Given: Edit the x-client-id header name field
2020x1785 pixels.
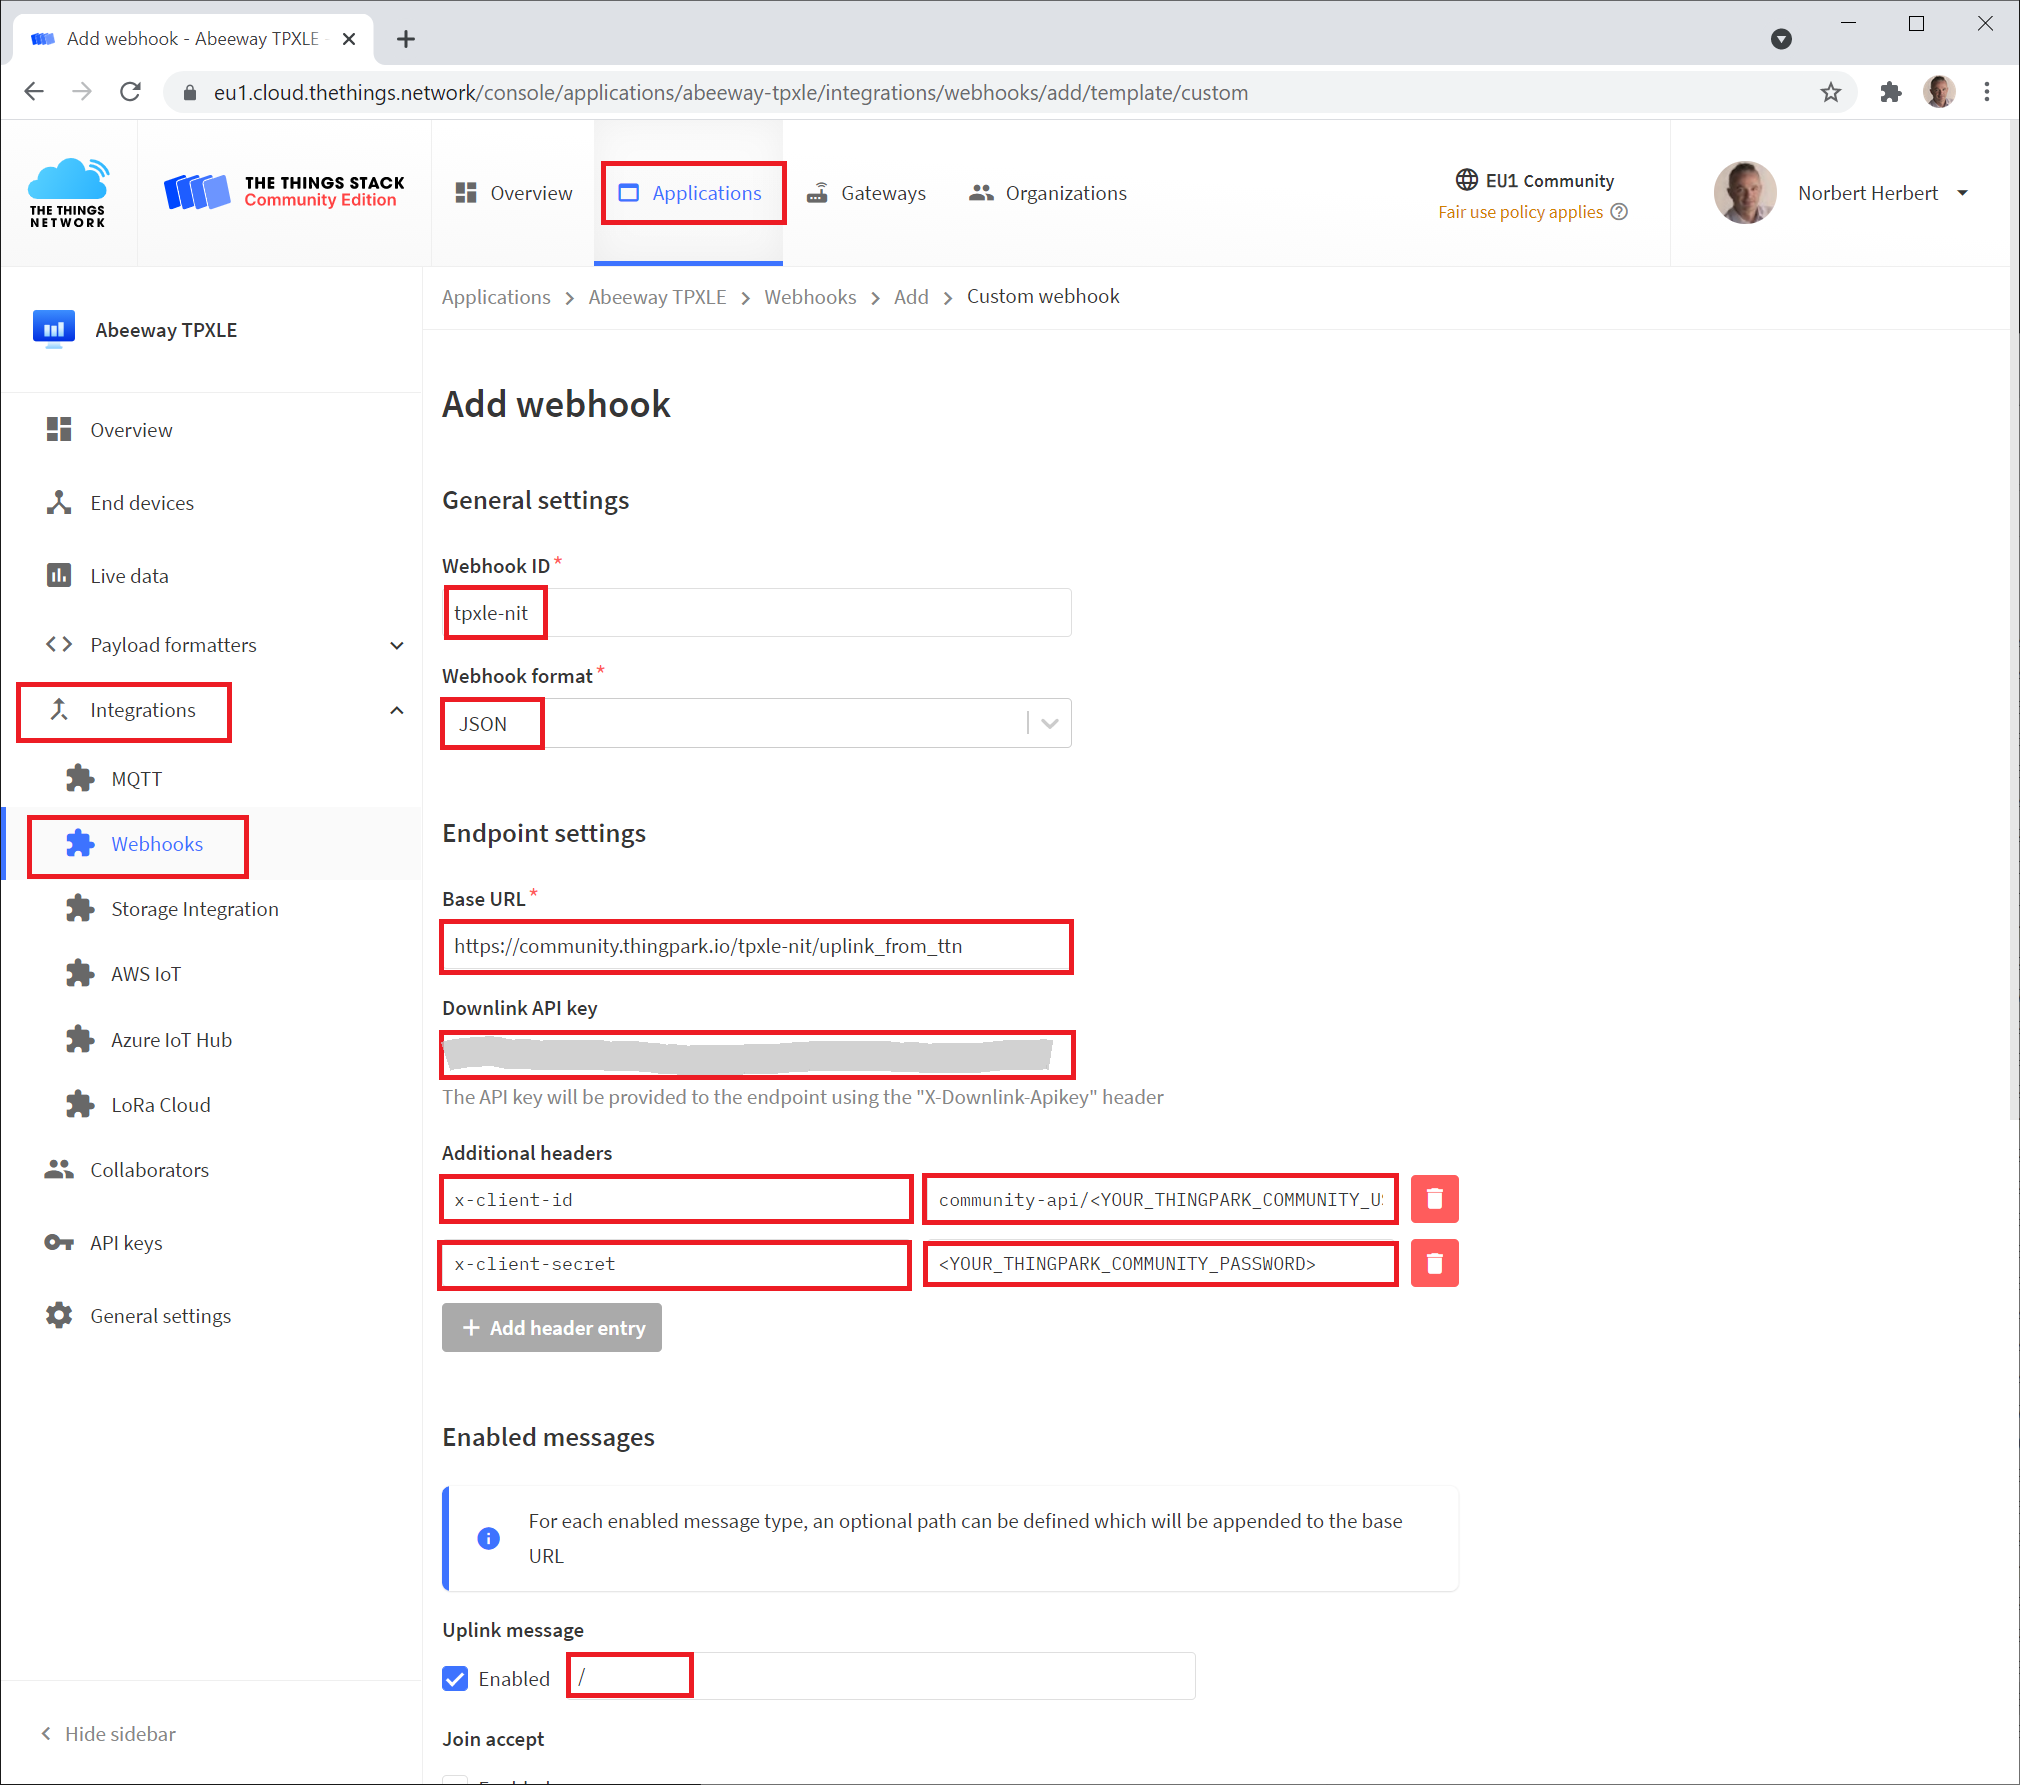Looking at the screenshot, I should [676, 1200].
